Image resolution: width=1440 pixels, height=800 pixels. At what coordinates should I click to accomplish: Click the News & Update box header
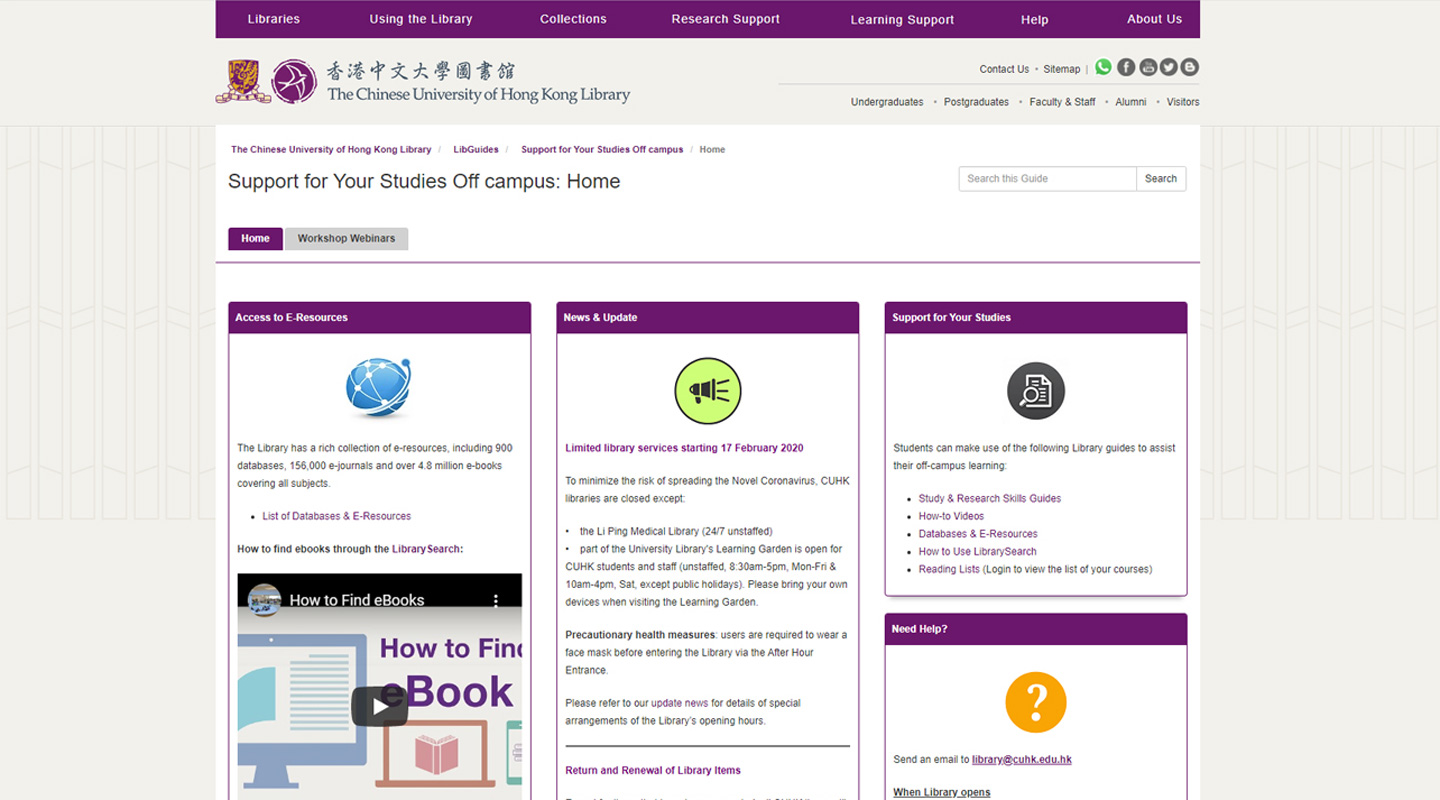(708, 318)
